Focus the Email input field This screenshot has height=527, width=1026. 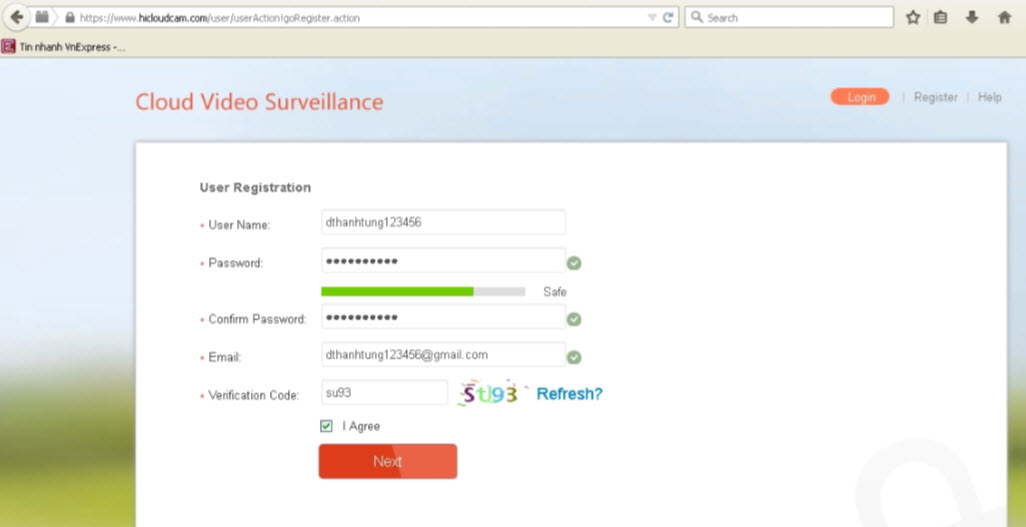coord(443,355)
